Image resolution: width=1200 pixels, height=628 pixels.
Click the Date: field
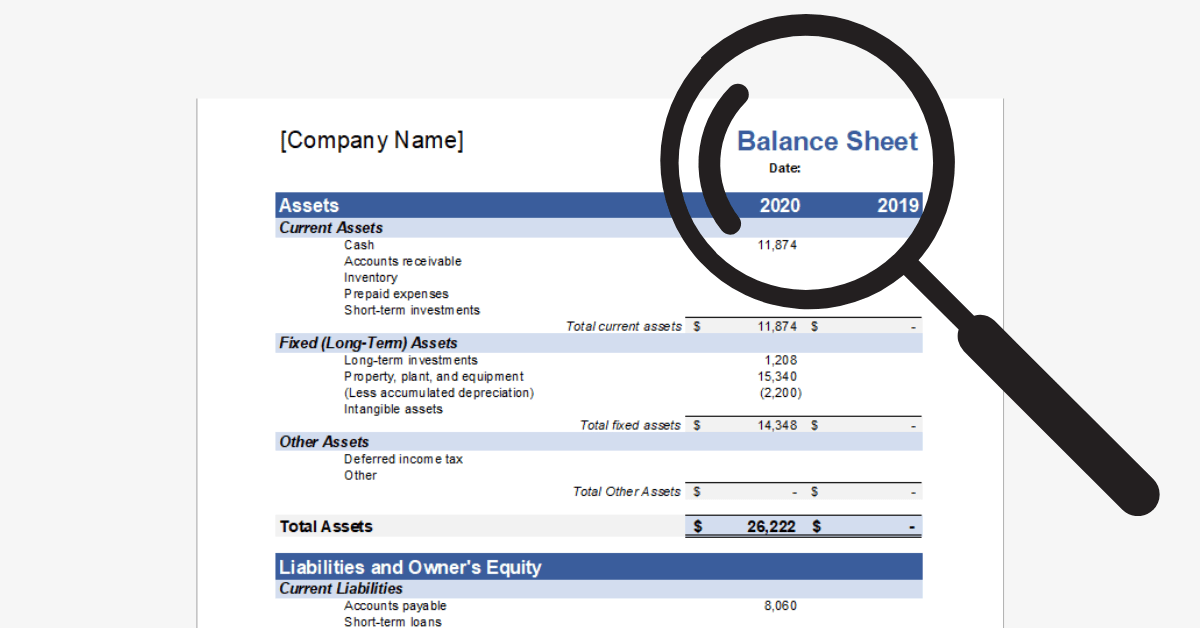pos(784,168)
